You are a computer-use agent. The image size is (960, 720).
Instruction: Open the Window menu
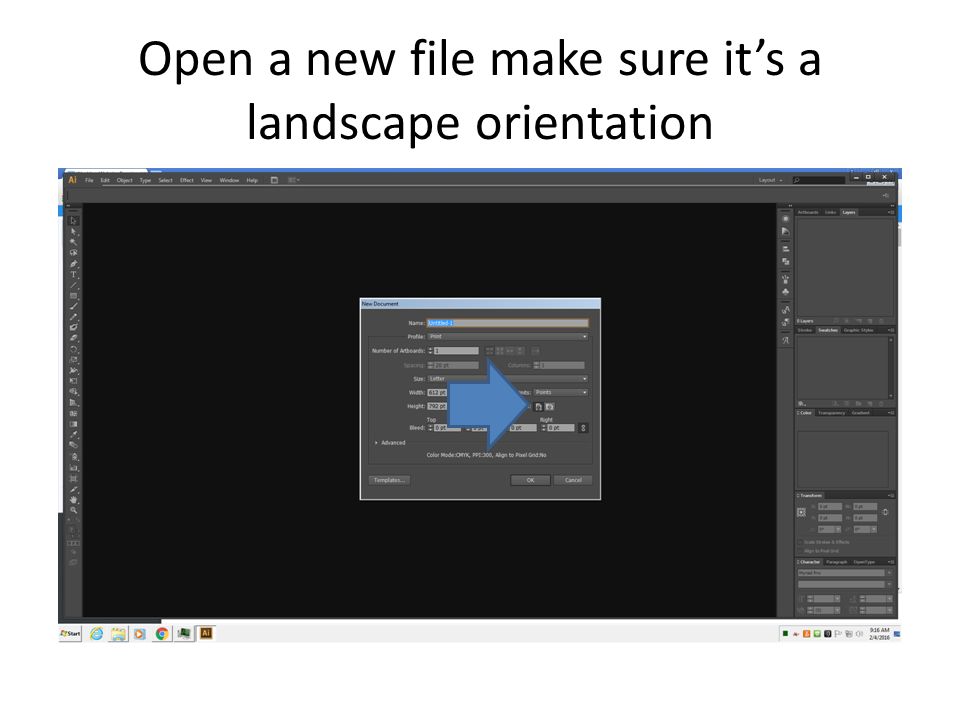pos(229,180)
